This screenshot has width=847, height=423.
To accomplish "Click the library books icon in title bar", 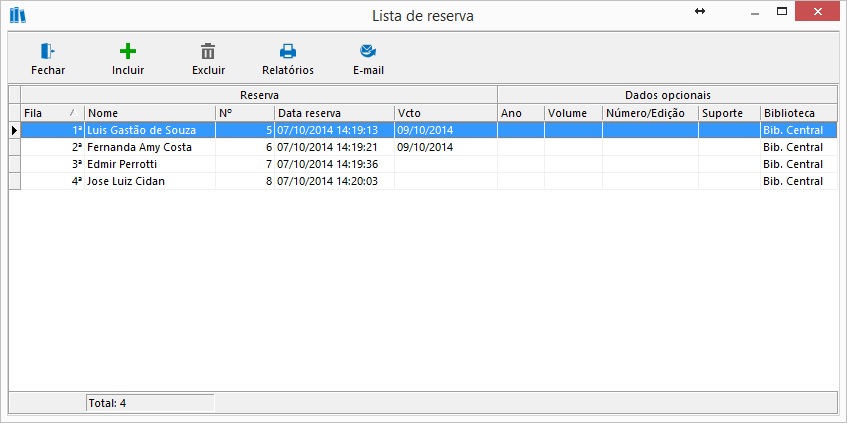I will [17, 15].
